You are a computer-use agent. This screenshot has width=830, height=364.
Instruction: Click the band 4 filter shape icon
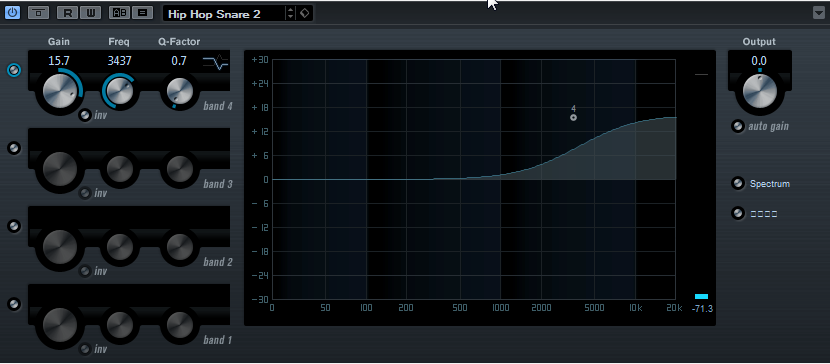[x=215, y=63]
